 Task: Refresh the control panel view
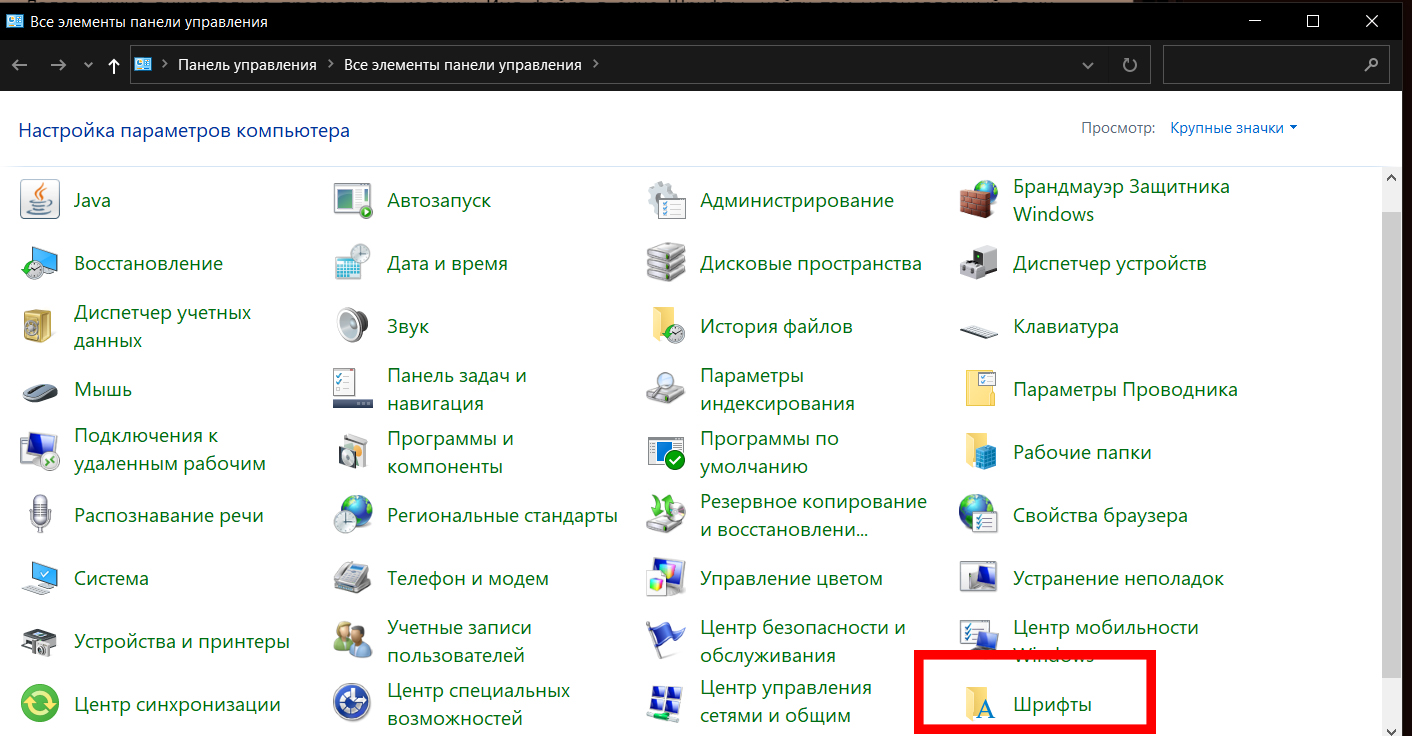pos(1130,65)
